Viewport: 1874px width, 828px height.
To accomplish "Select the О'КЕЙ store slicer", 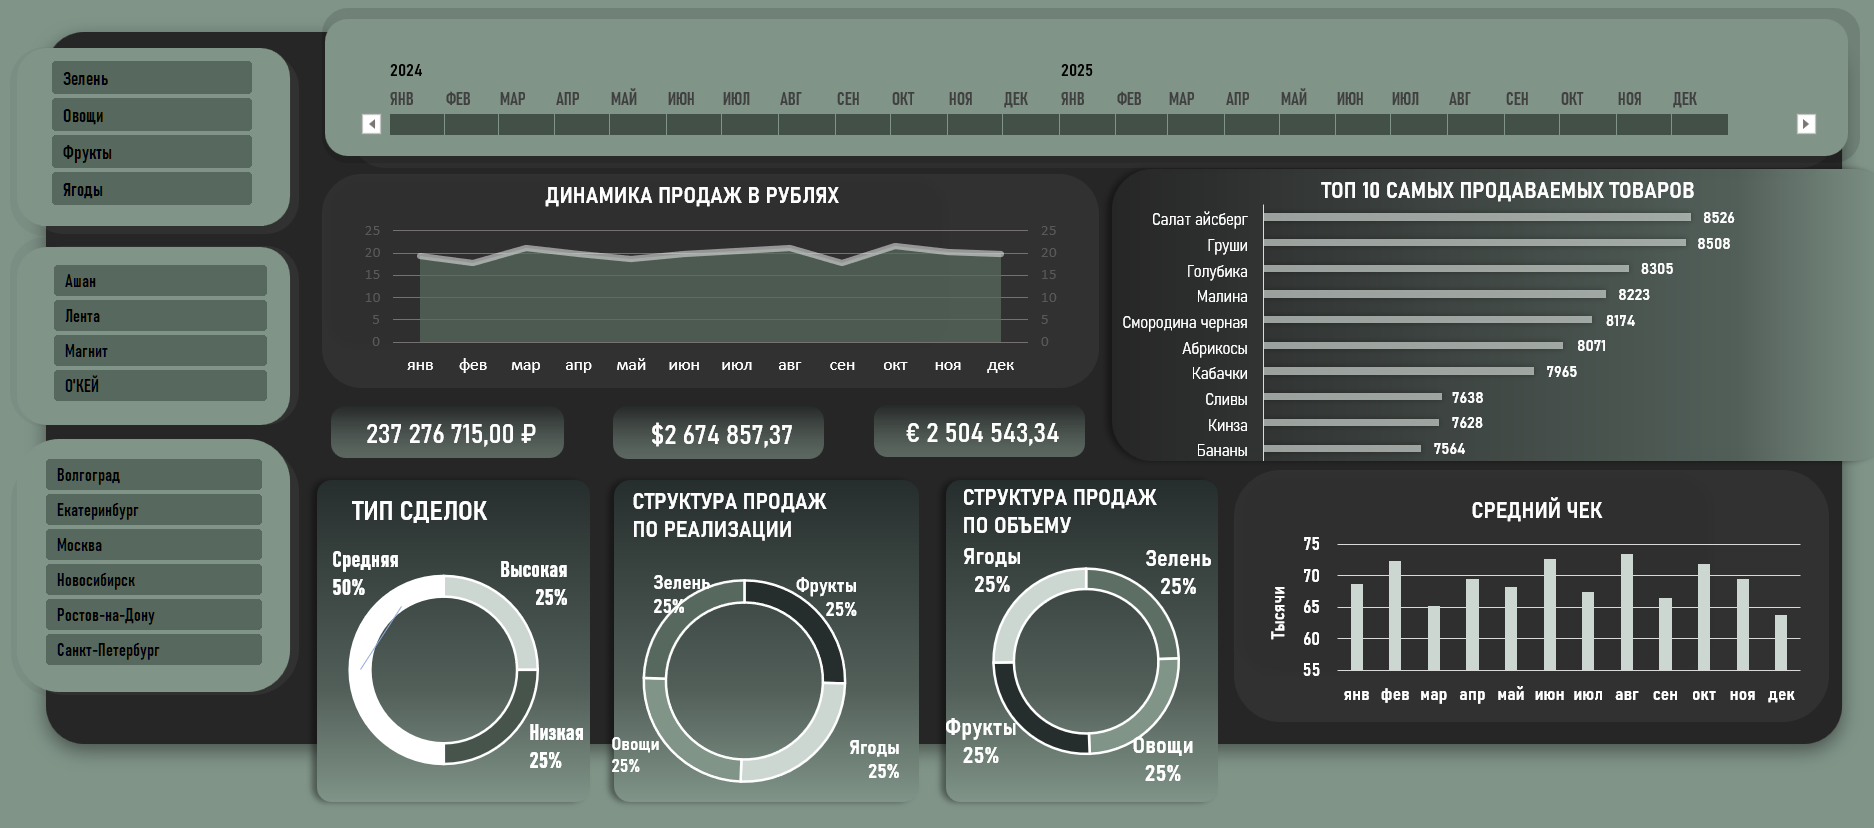I will [160, 386].
